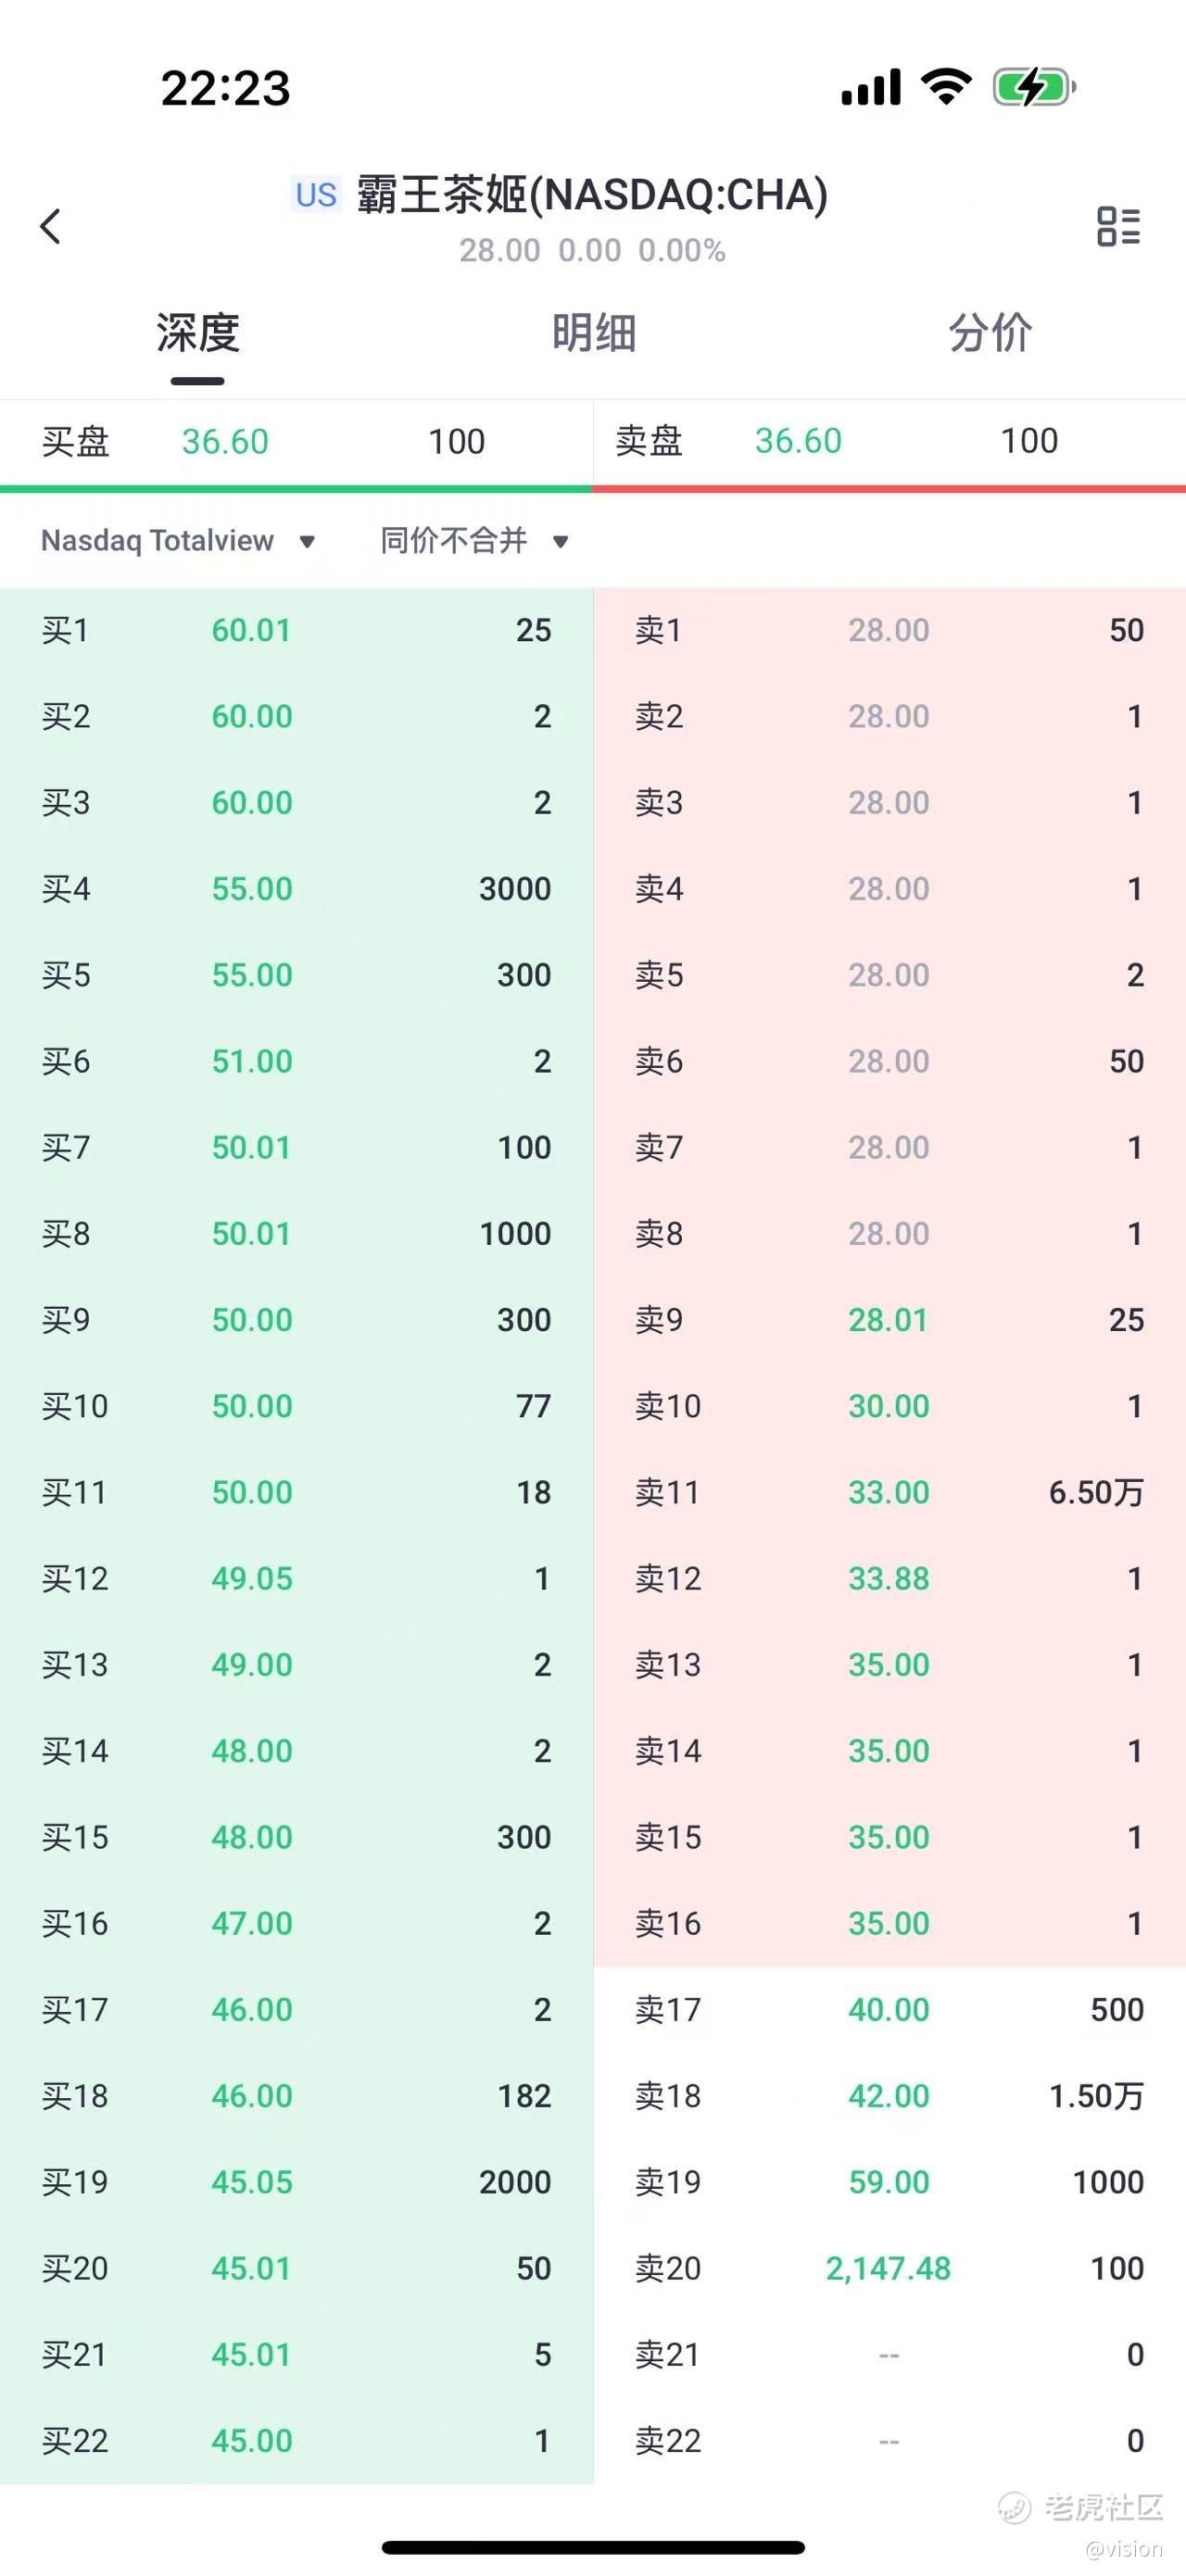Select the 深度 tab
Screen dimensions: 1186x2576
coord(198,333)
